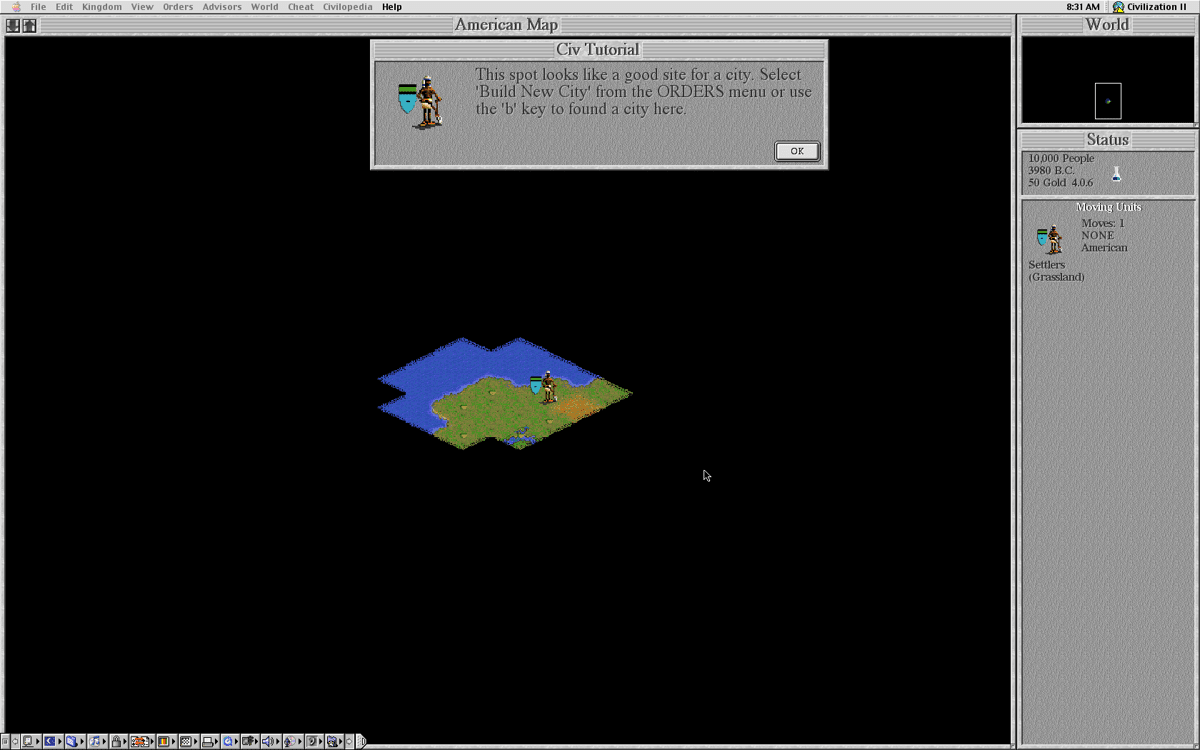Open the Cheat menu

click(301, 7)
